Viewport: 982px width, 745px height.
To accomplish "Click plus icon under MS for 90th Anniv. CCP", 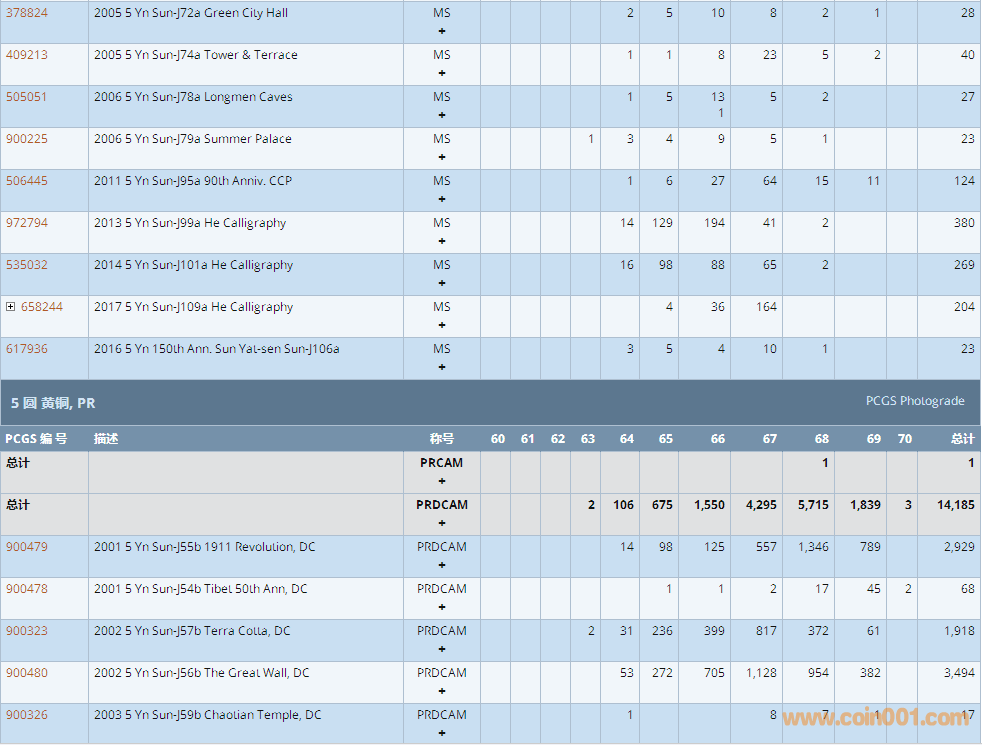I will point(442,199).
